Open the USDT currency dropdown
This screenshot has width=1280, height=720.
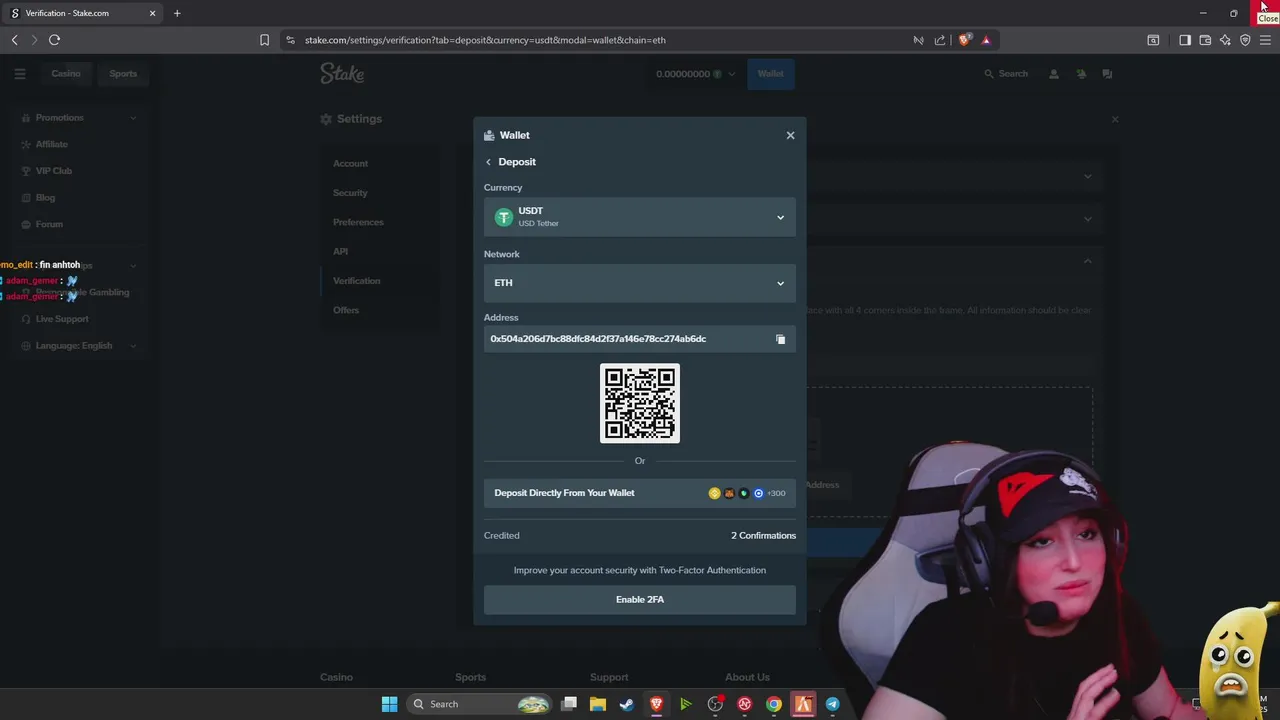(x=640, y=217)
